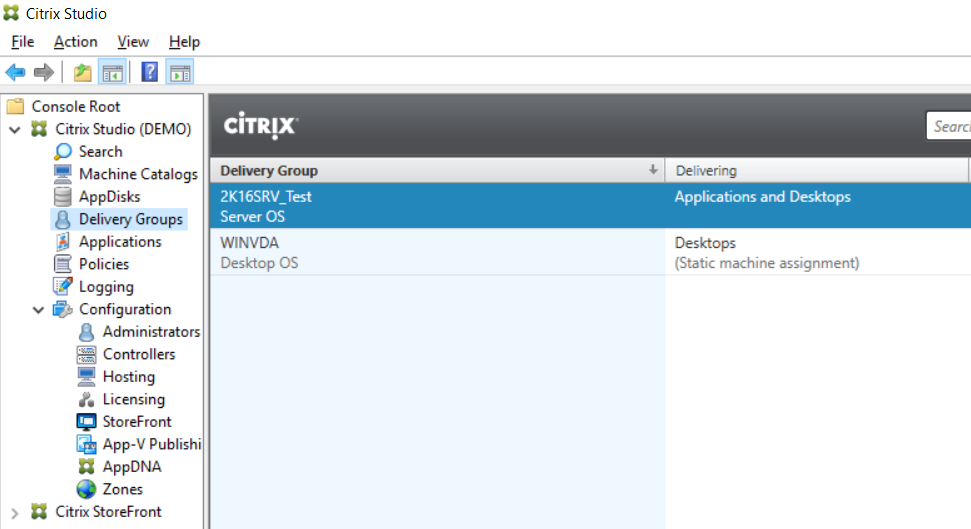Click the Controllers server icon
This screenshot has width=971, height=529.
87,354
